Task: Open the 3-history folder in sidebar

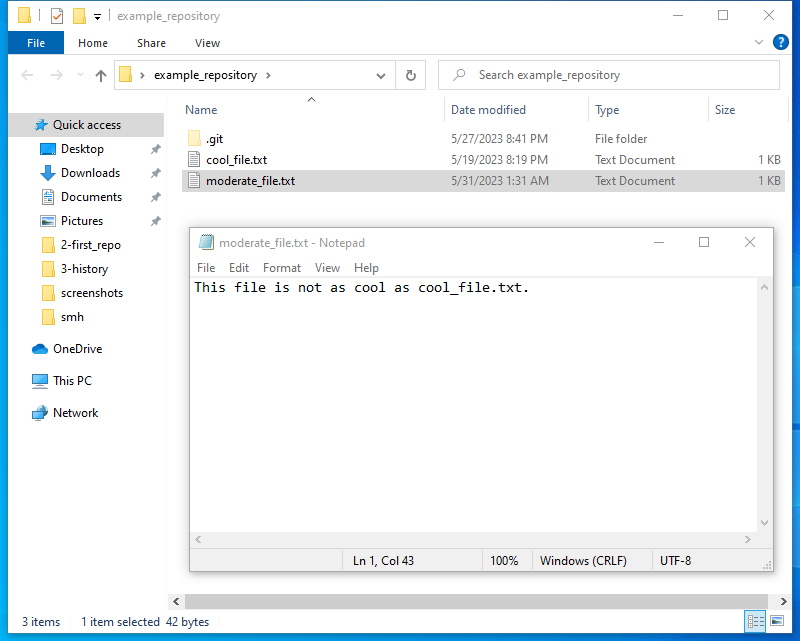Action: click(x=84, y=269)
